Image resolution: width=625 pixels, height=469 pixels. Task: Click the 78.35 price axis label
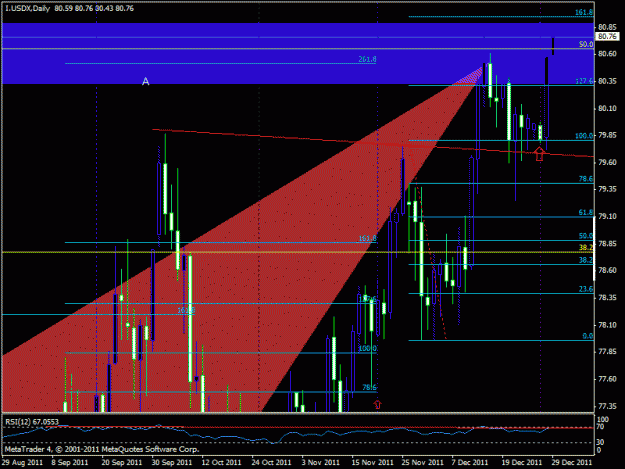tap(607, 298)
